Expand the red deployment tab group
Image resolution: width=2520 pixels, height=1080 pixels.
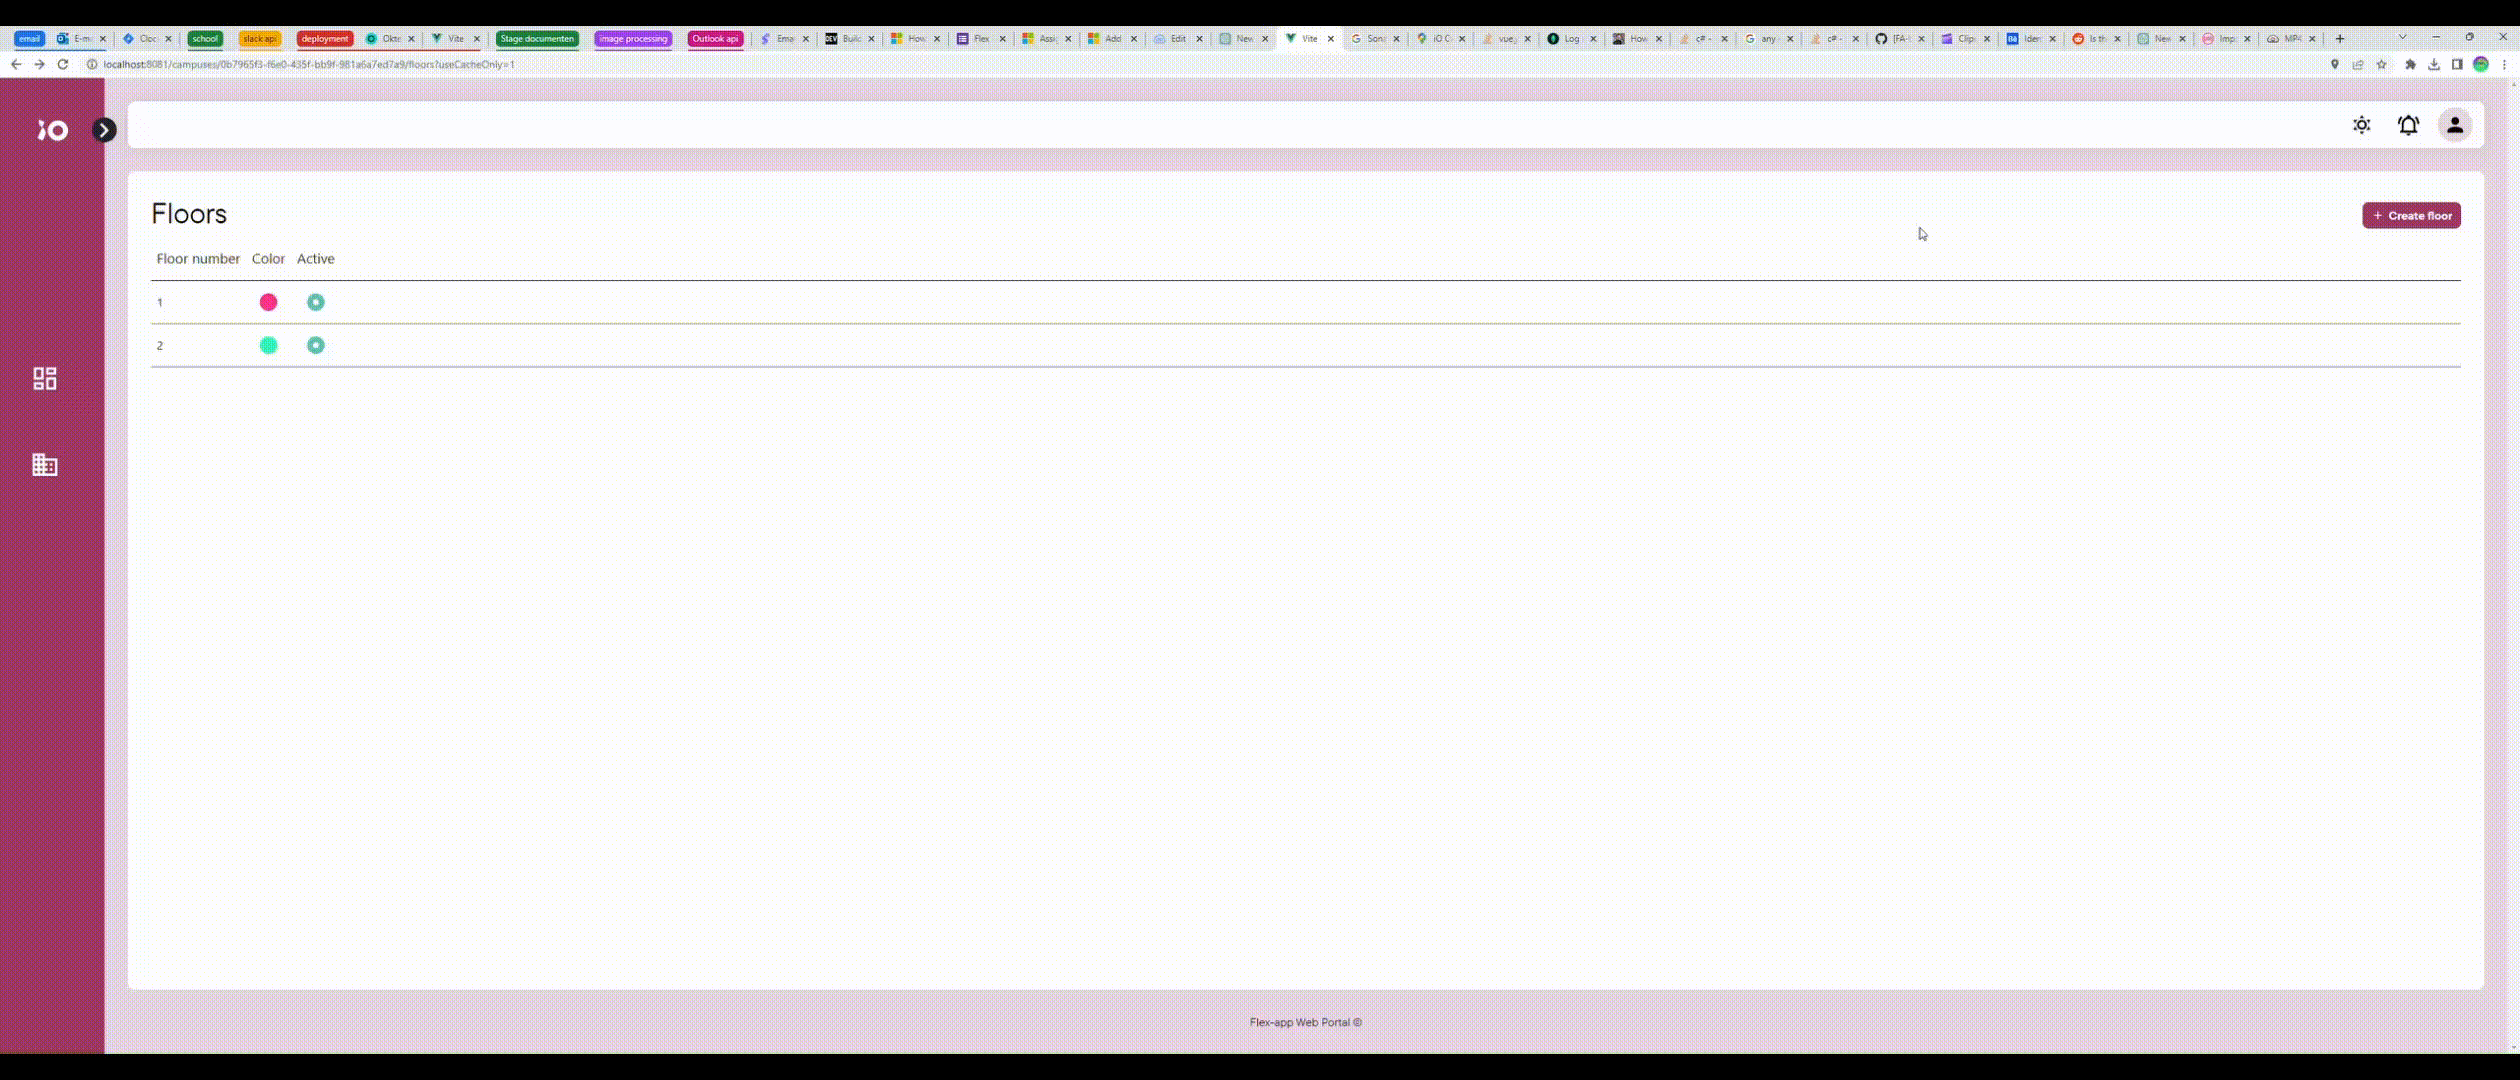pos(325,38)
